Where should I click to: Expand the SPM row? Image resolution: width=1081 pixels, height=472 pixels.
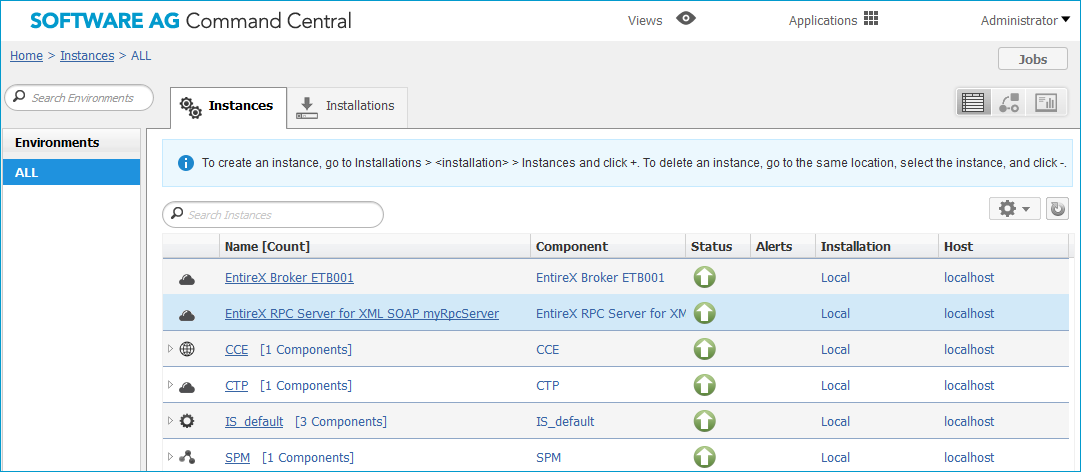[x=170, y=456]
